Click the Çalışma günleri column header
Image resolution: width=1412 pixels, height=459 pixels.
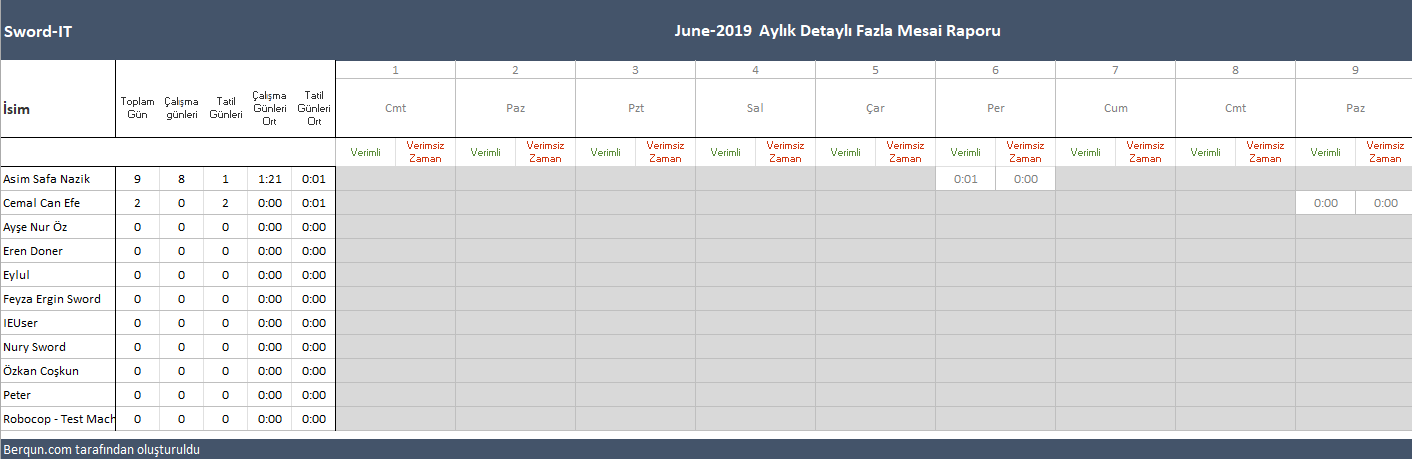181,108
